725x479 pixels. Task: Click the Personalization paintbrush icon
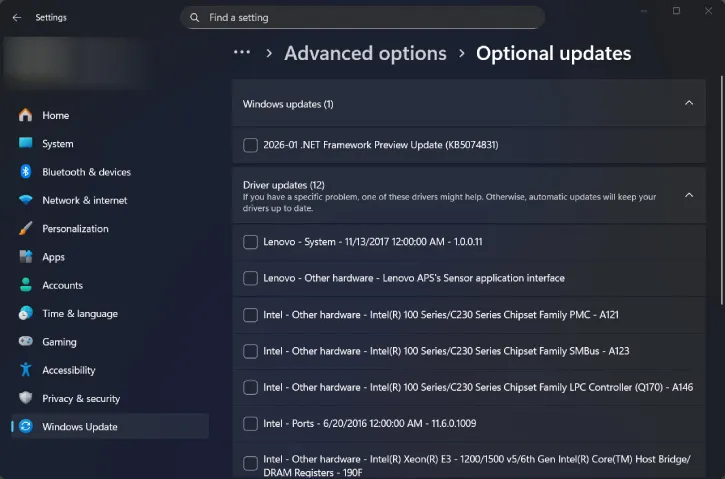(26, 228)
